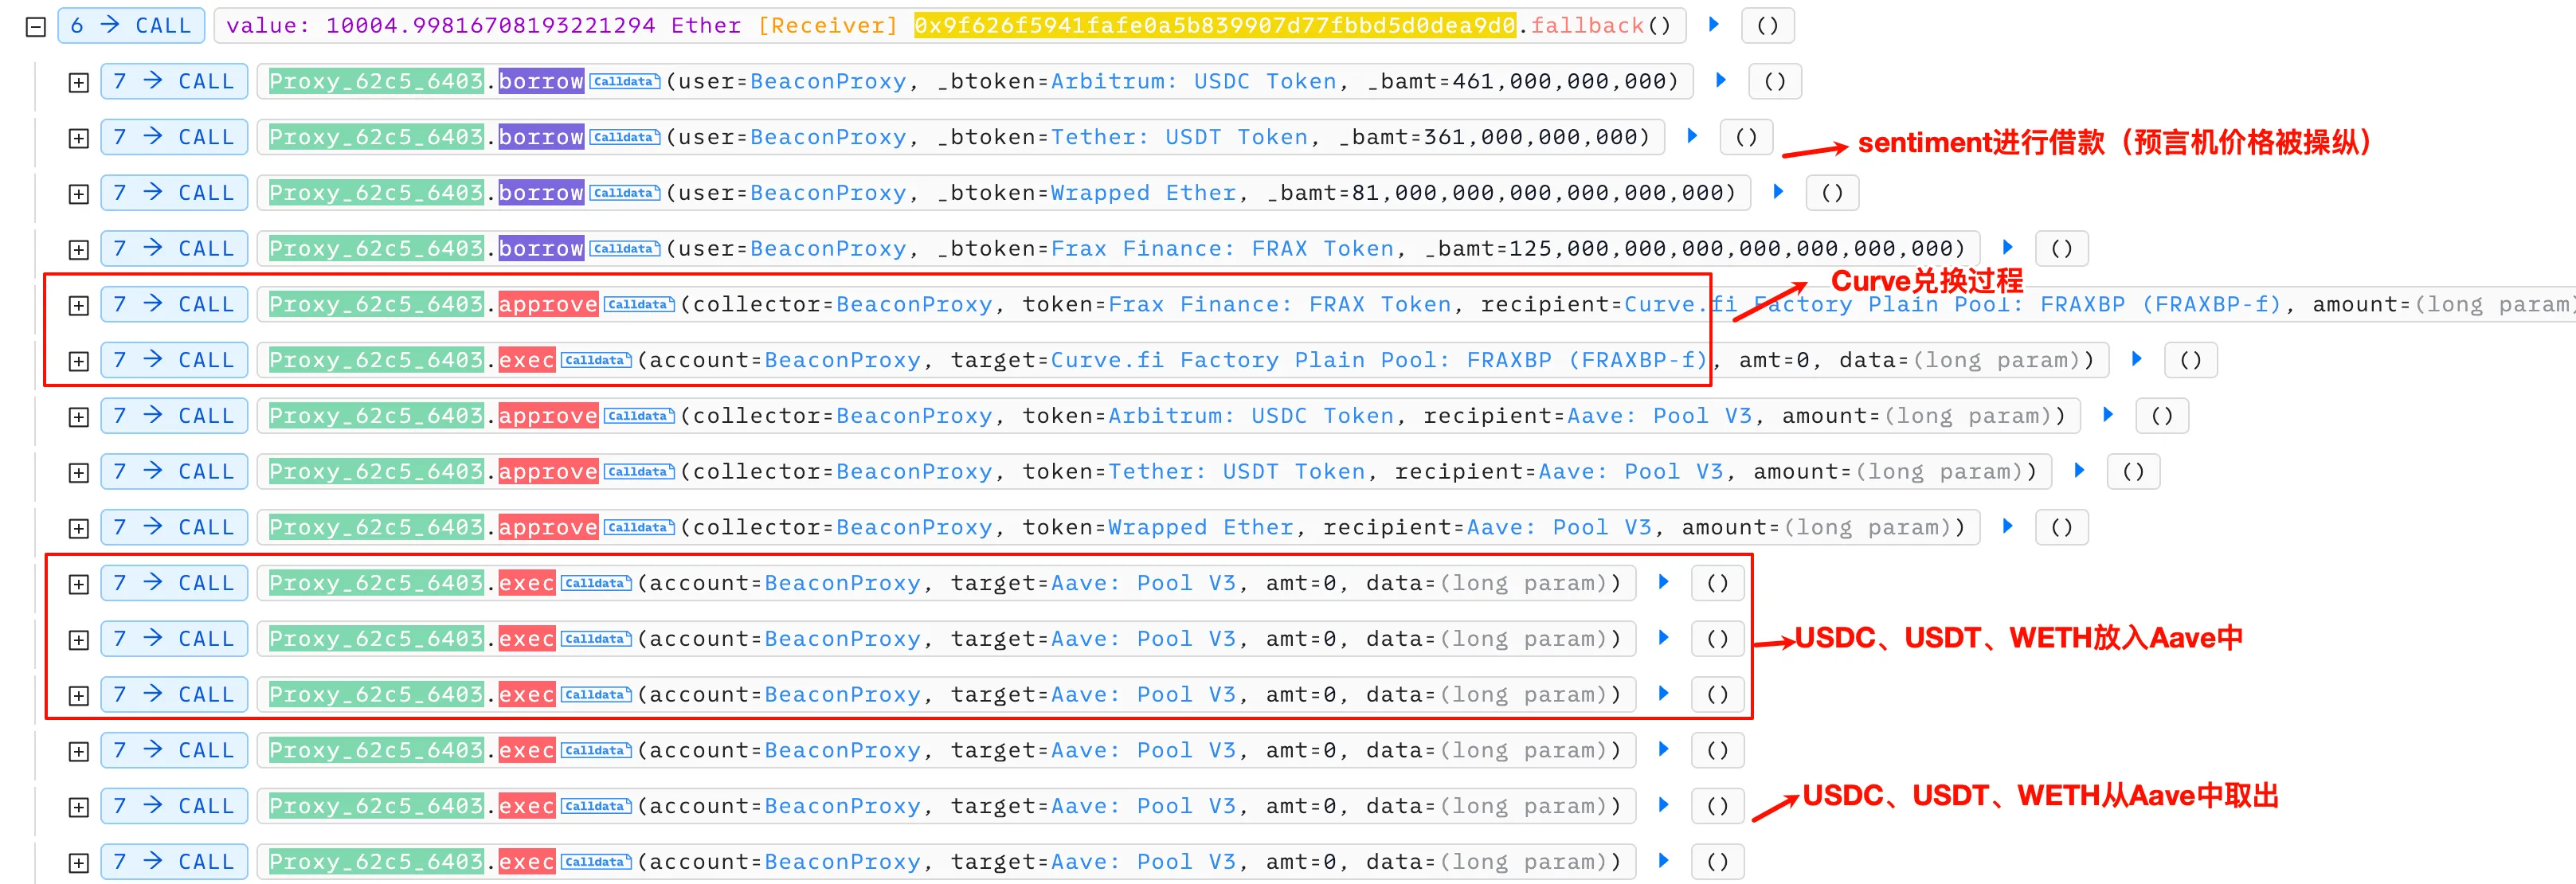The height and width of the screenshot is (884, 2576).
Task: Select the approve method on USDC Token row
Action: pyautogui.click(x=548, y=415)
